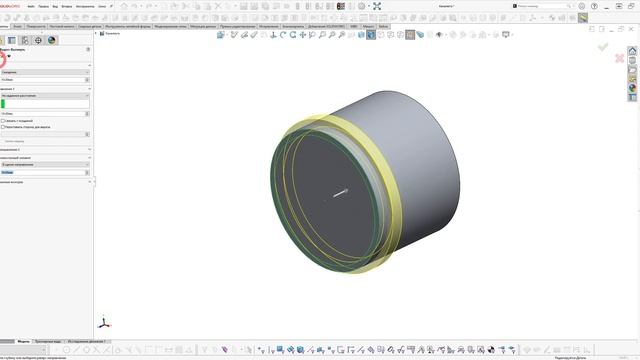Select the Pan view tool icon

[x=302, y=35]
